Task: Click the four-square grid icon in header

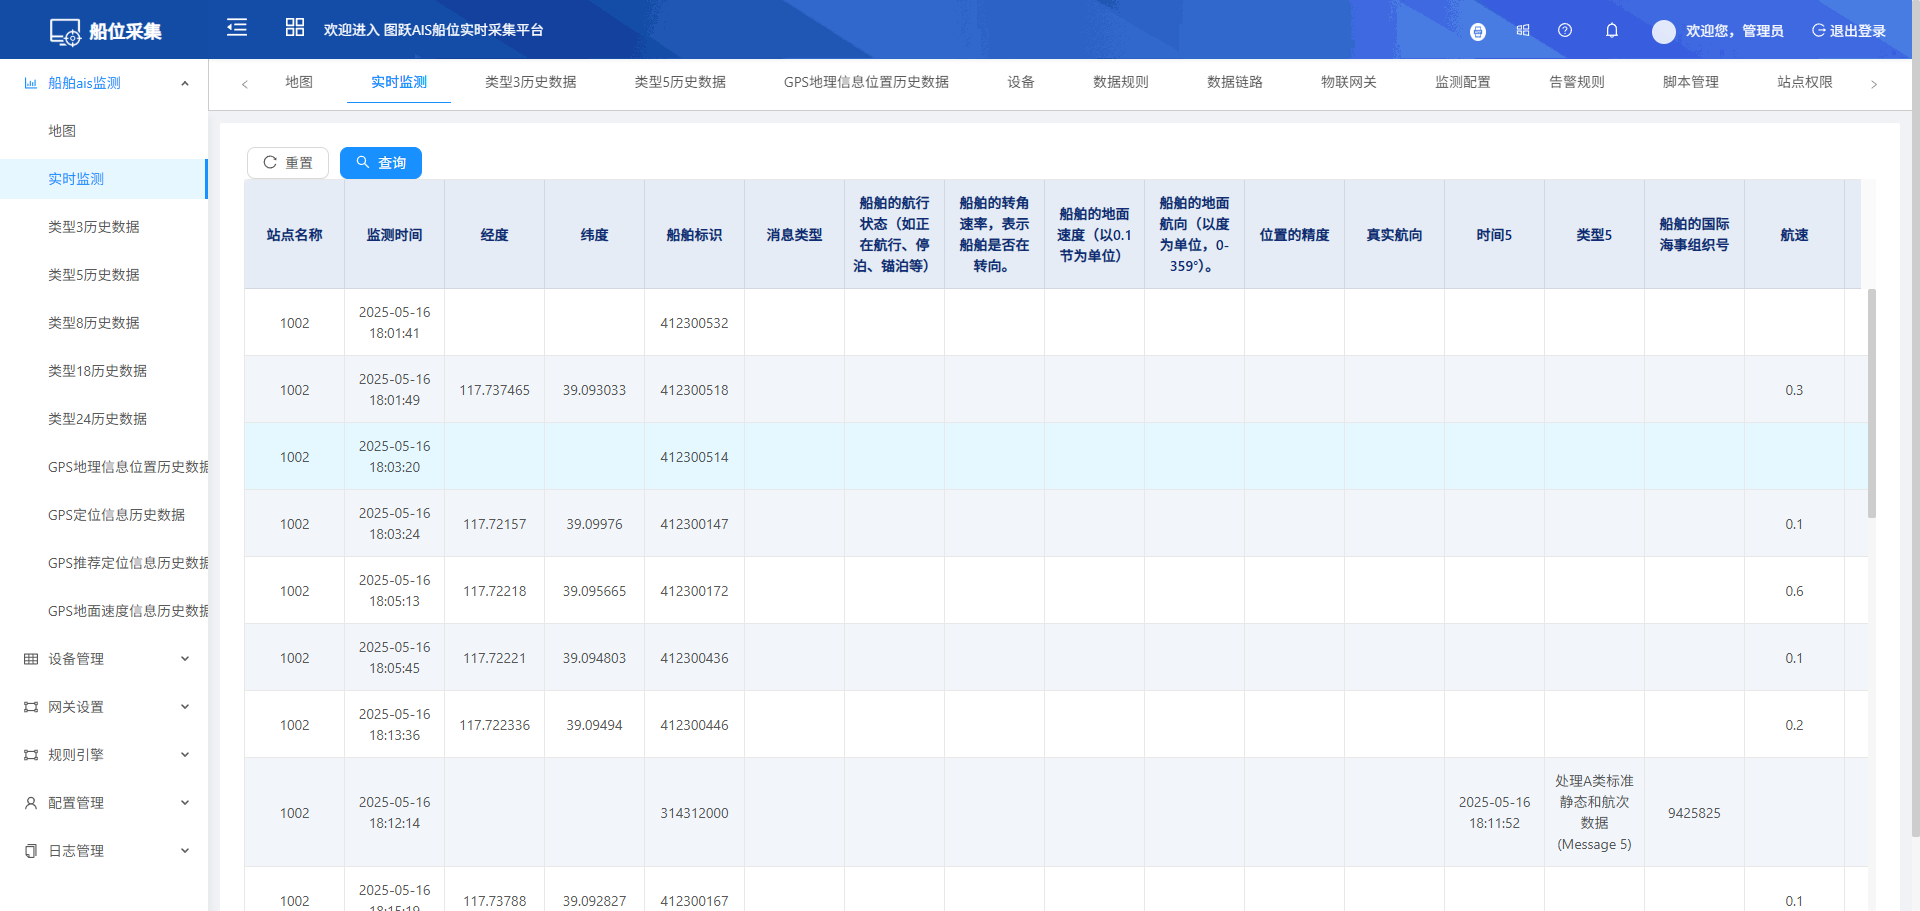Action: point(294,28)
